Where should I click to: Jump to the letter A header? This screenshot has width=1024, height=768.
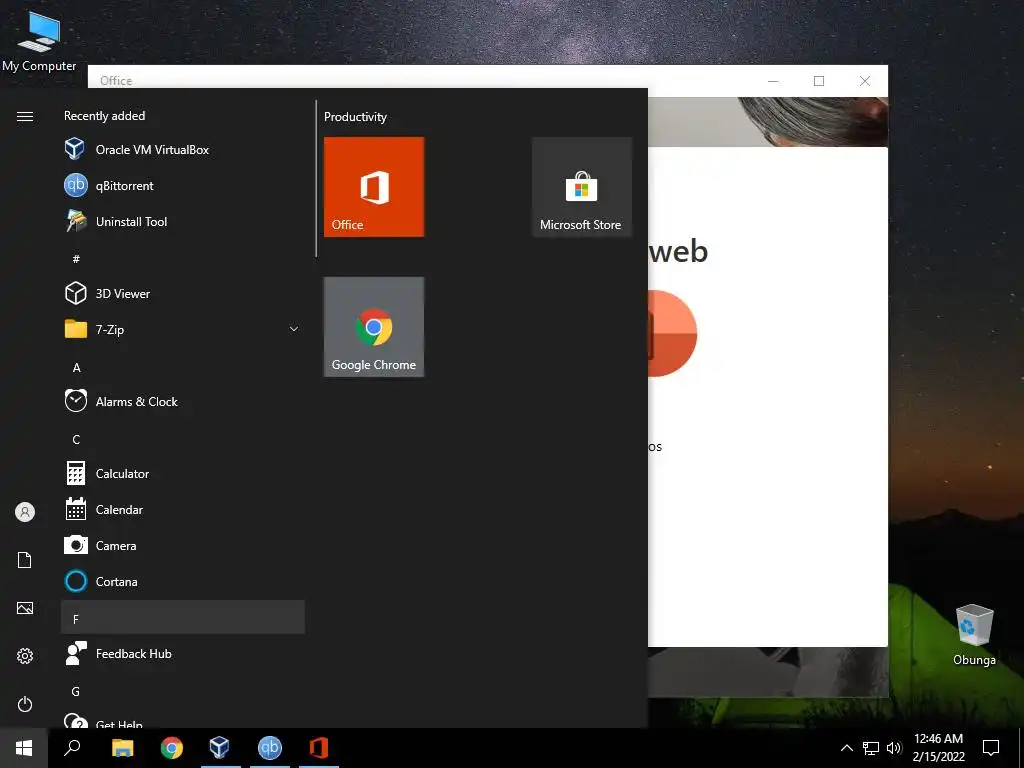(x=183, y=368)
